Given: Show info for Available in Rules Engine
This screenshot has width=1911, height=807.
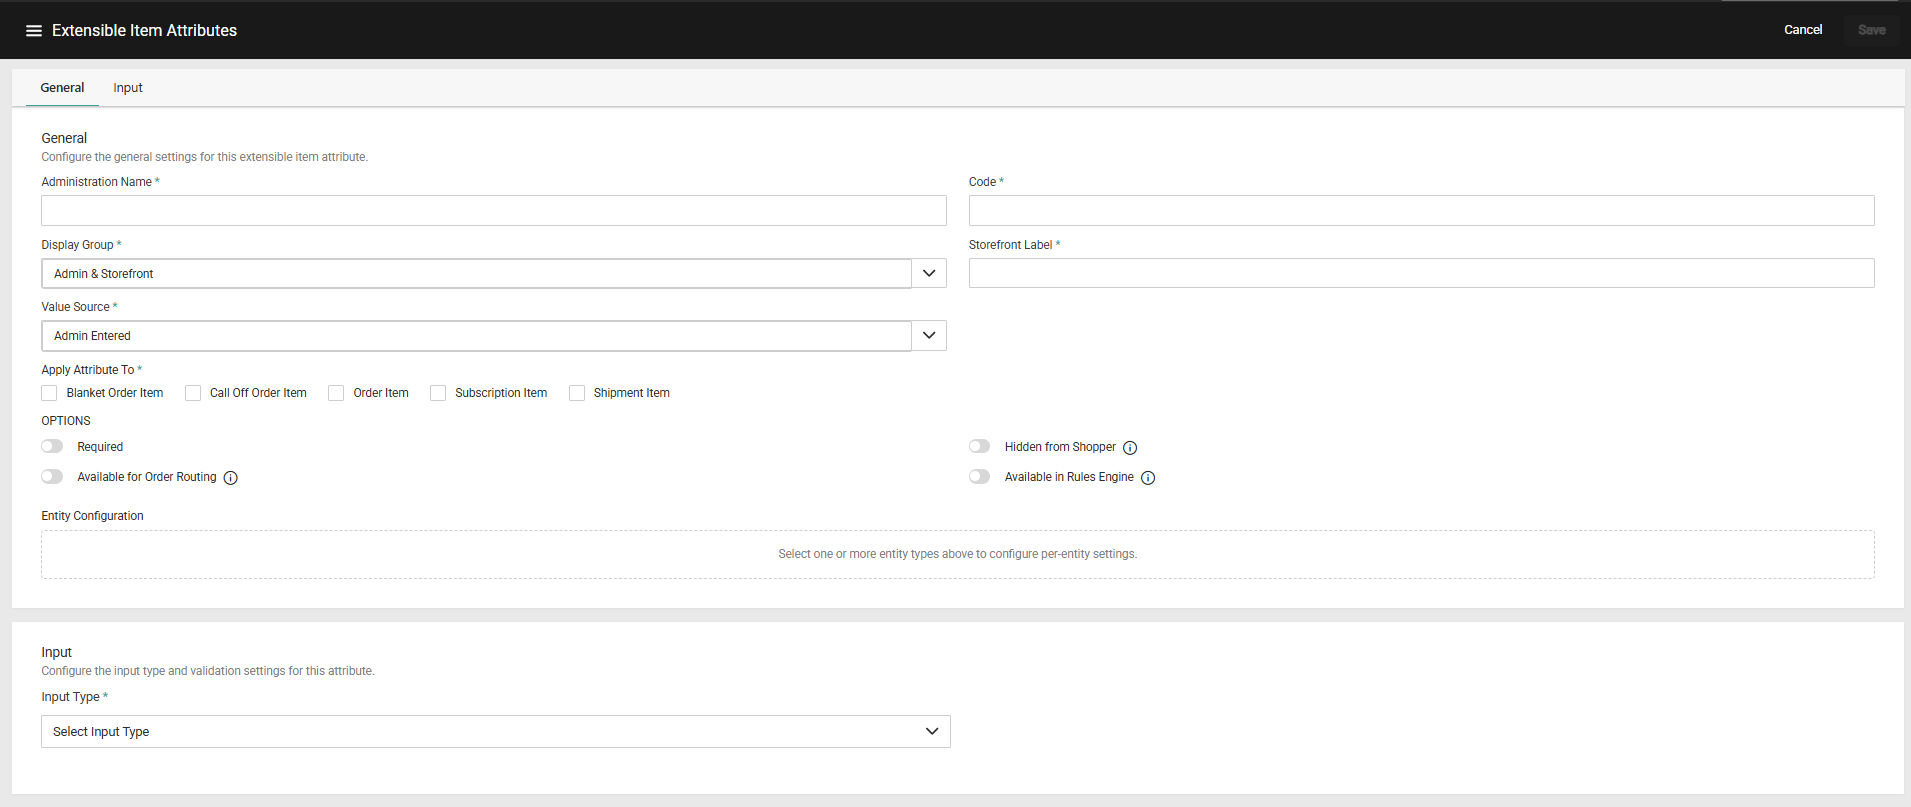Looking at the screenshot, I should click(1148, 478).
